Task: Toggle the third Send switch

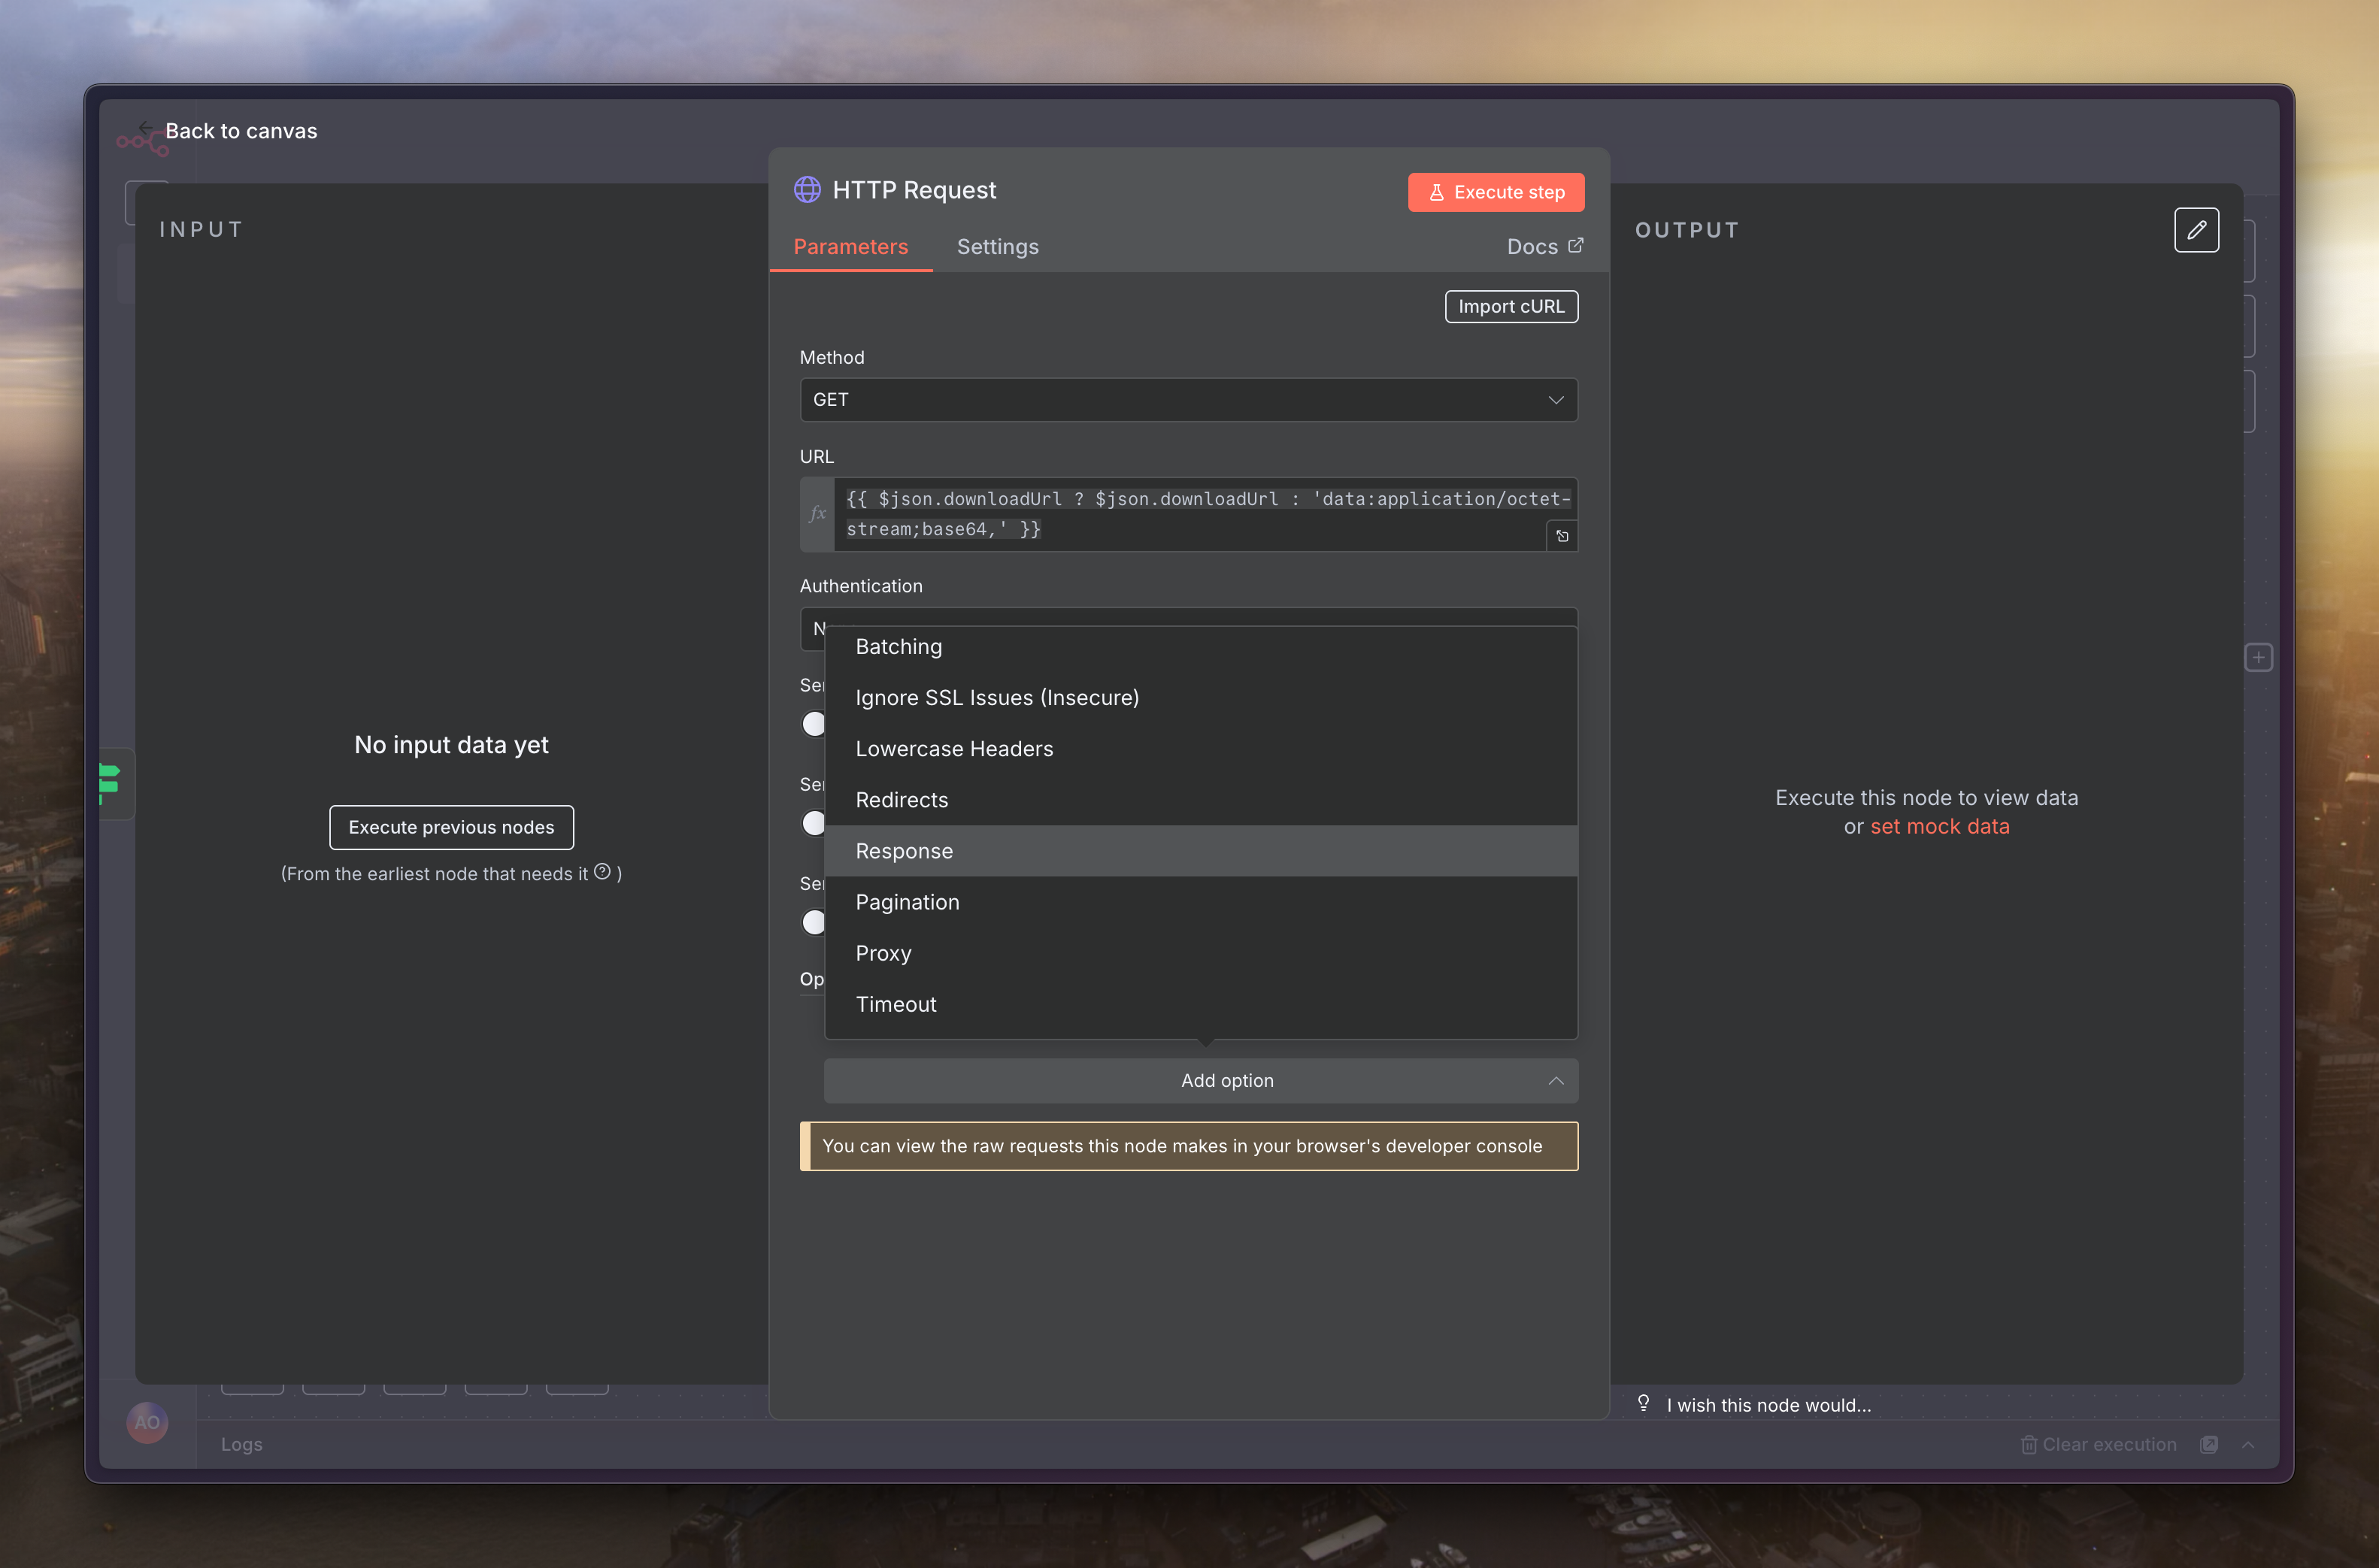Action: tap(814, 922)
